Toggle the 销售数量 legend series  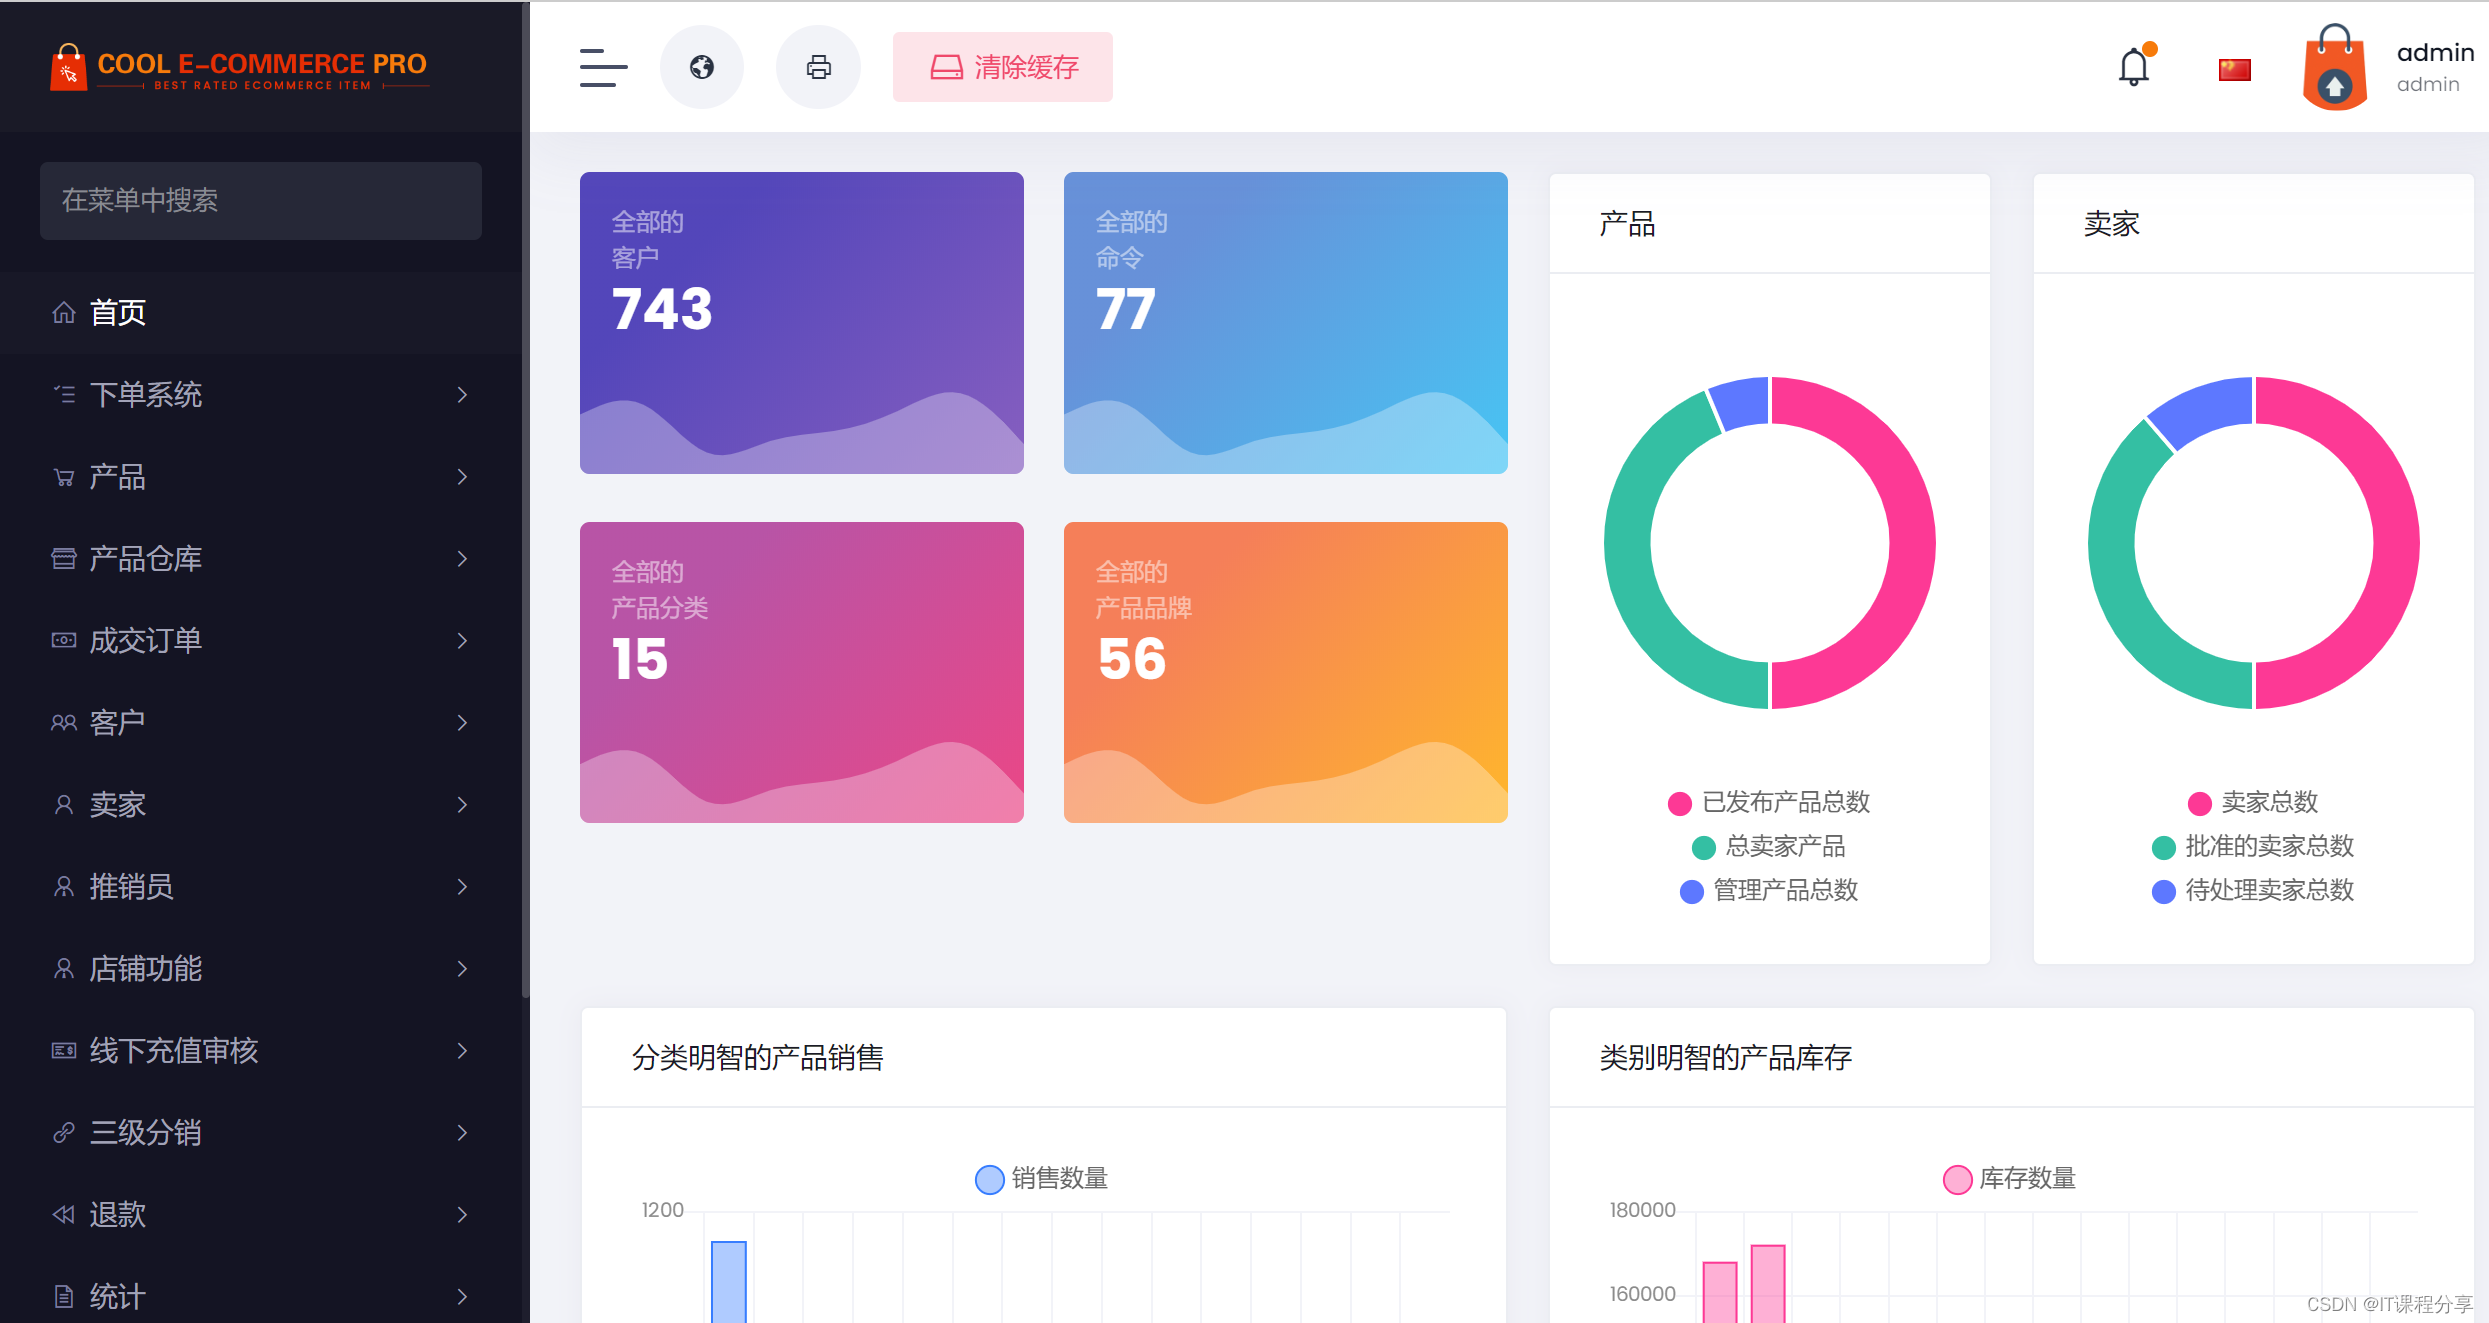(x=1042, y=1178)
